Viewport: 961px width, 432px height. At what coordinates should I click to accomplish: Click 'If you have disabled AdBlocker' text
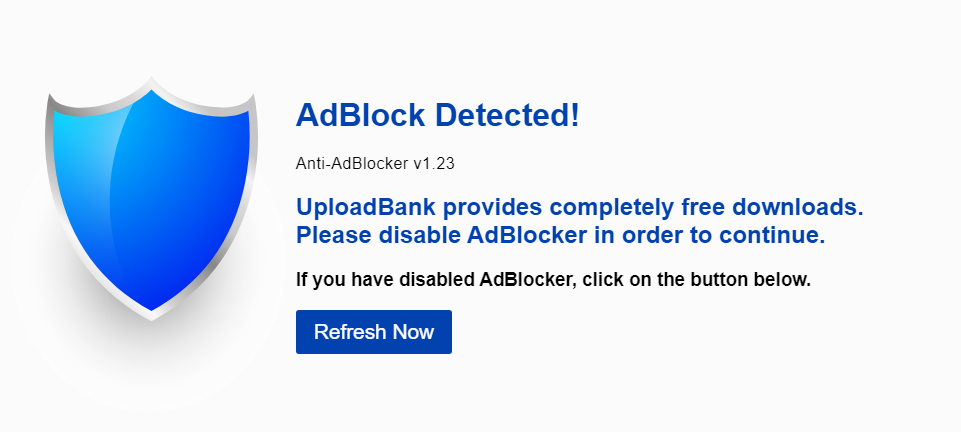pyautogui.click(x=434, y=279)
